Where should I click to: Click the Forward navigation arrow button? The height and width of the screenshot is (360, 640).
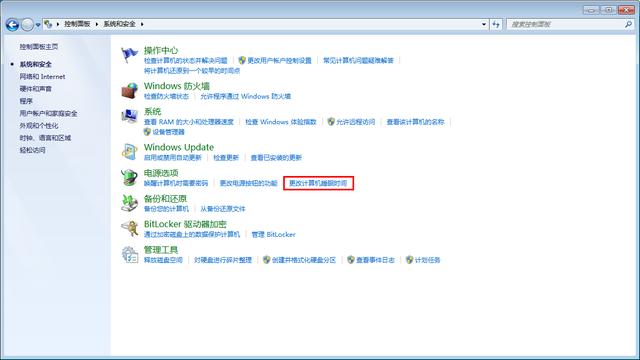click(27, 24)
